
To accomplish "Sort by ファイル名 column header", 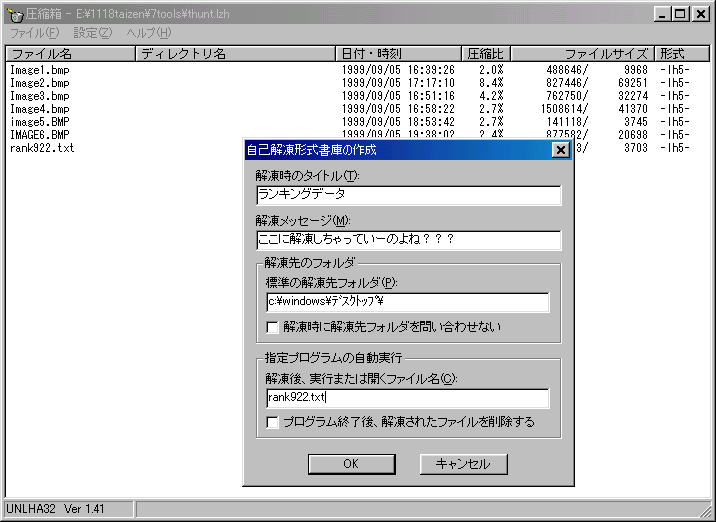I will tap(70, 53).
